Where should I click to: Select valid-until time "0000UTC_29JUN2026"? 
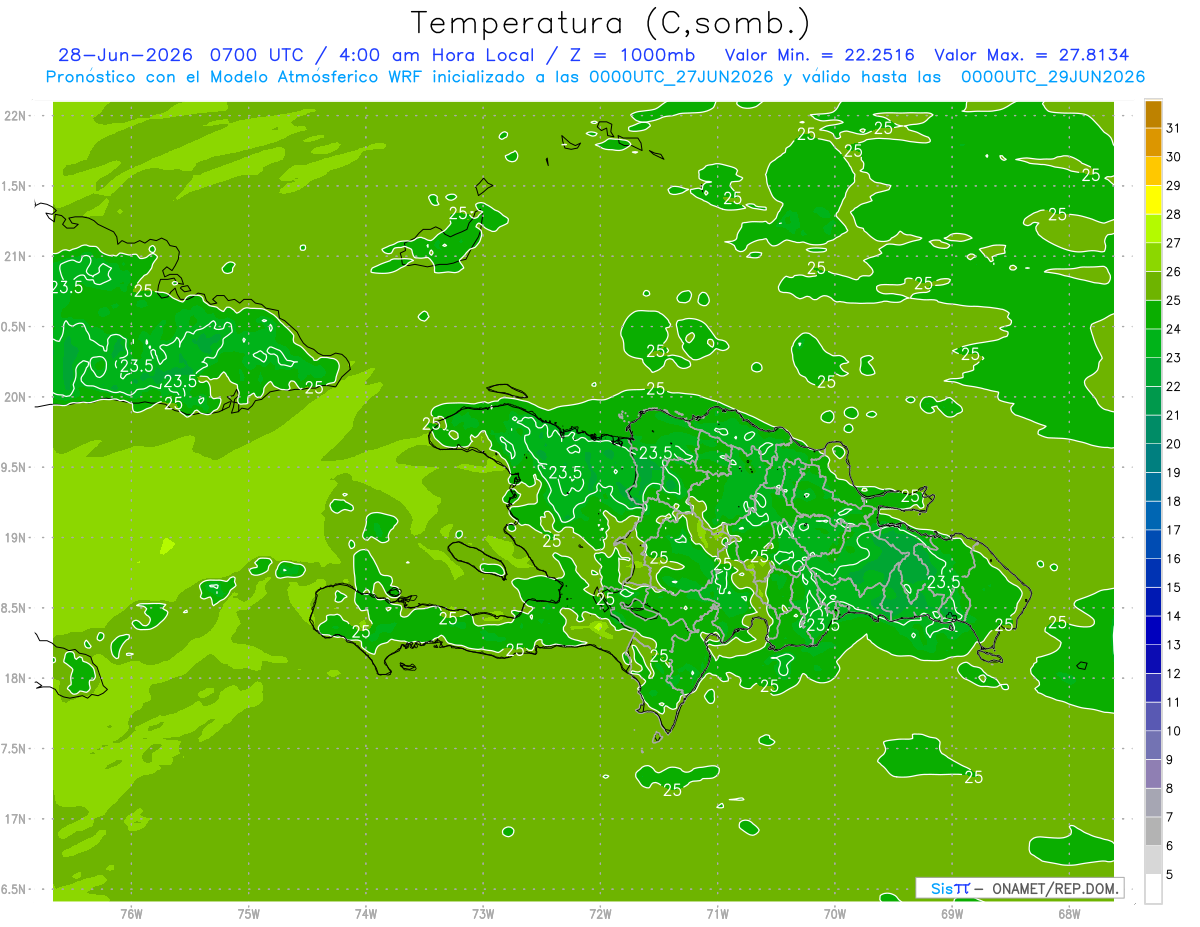coord(1053,77)
